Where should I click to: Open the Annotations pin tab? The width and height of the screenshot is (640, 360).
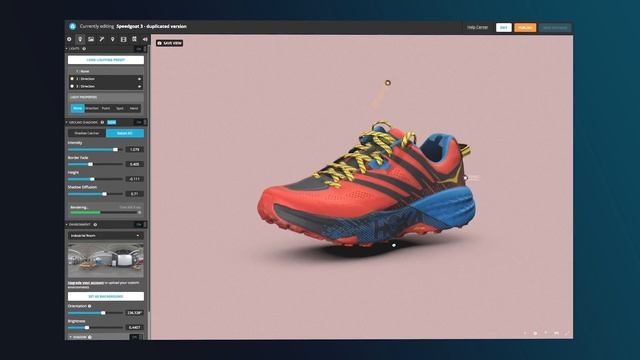pos(113,39)
